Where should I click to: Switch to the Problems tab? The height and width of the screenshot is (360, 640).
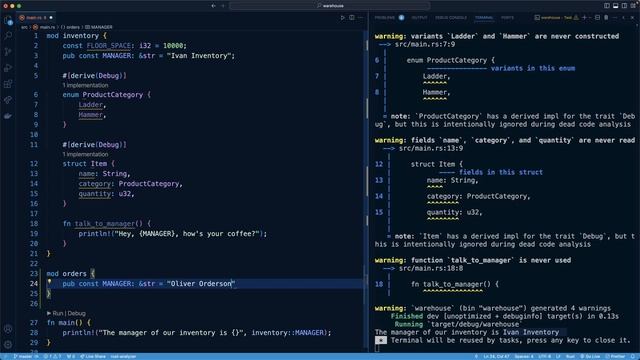click(x=384, y=18)
